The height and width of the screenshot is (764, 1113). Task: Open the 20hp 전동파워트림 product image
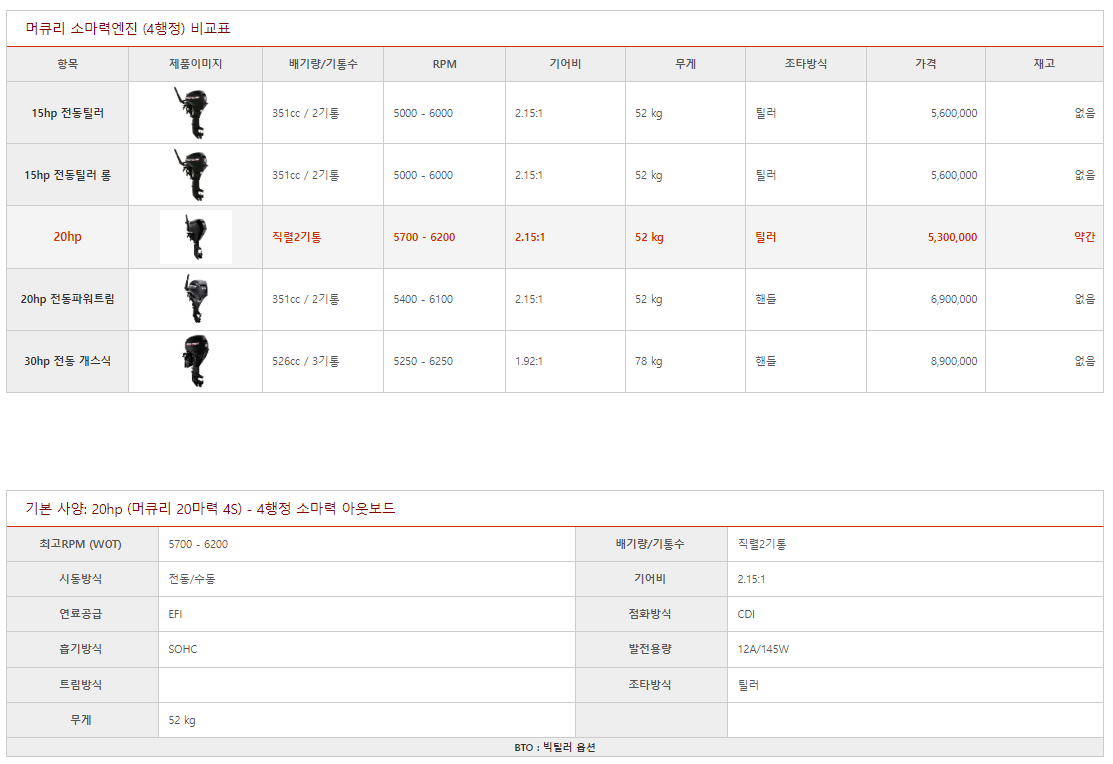tap(196, 299)
